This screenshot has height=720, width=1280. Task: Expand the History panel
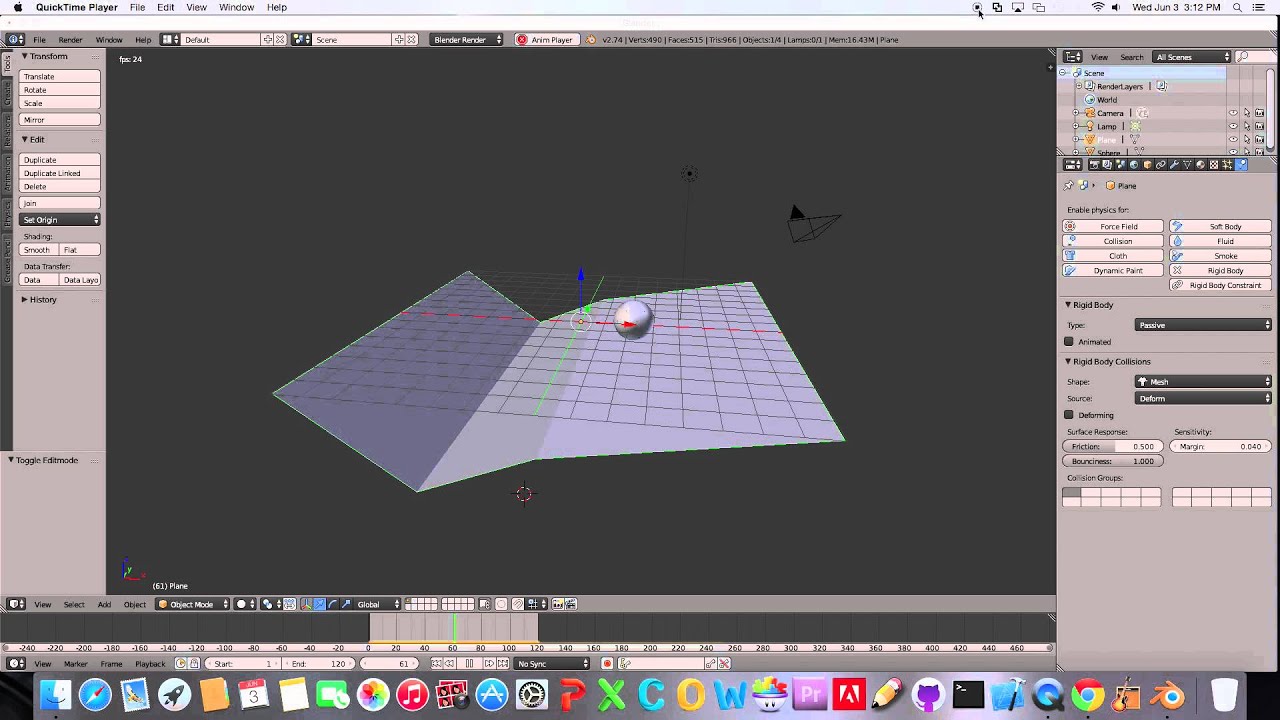click(42, 300)
